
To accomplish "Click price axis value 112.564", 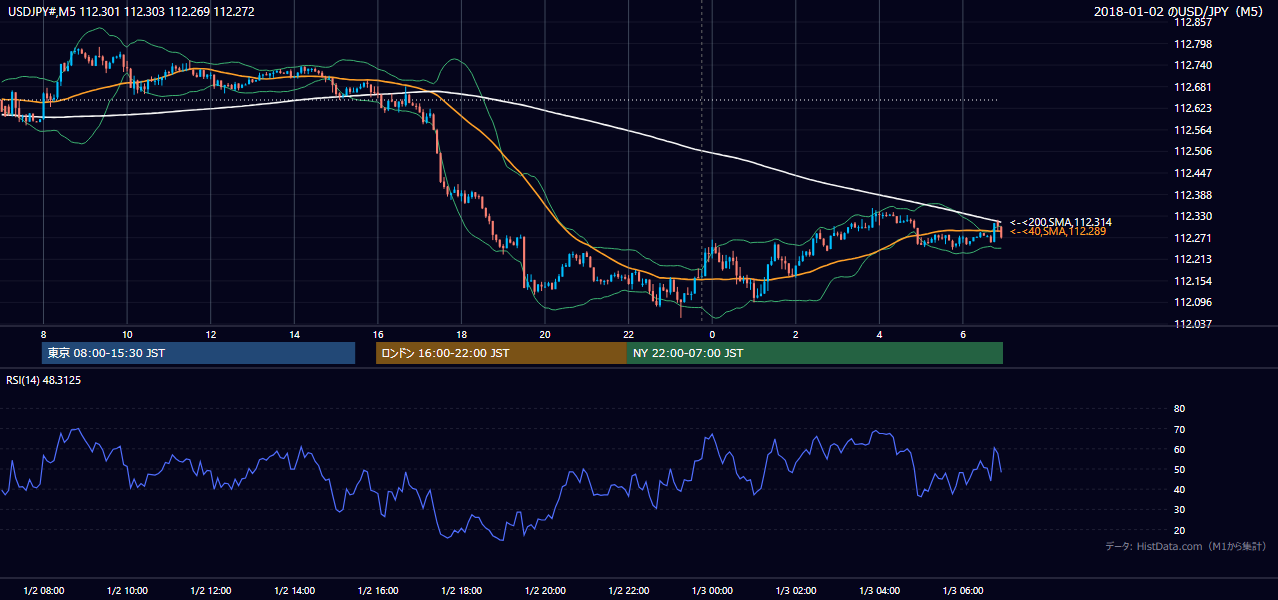I will [1192, 130].
